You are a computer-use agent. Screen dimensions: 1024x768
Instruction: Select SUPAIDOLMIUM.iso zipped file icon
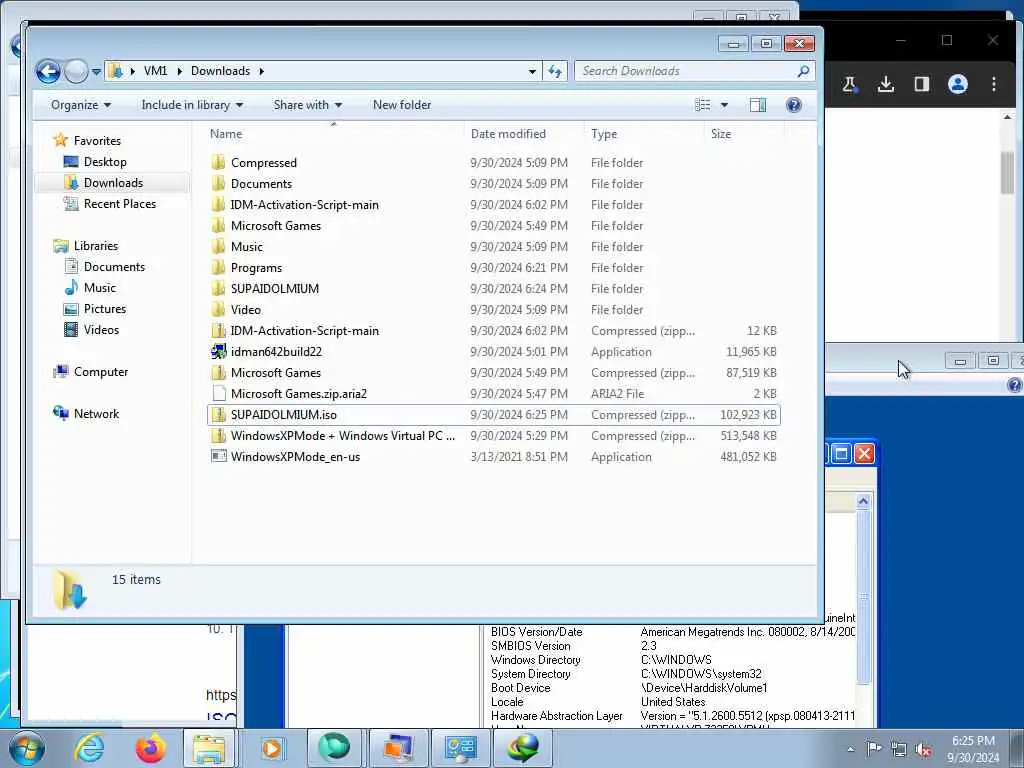coord(219,415)
